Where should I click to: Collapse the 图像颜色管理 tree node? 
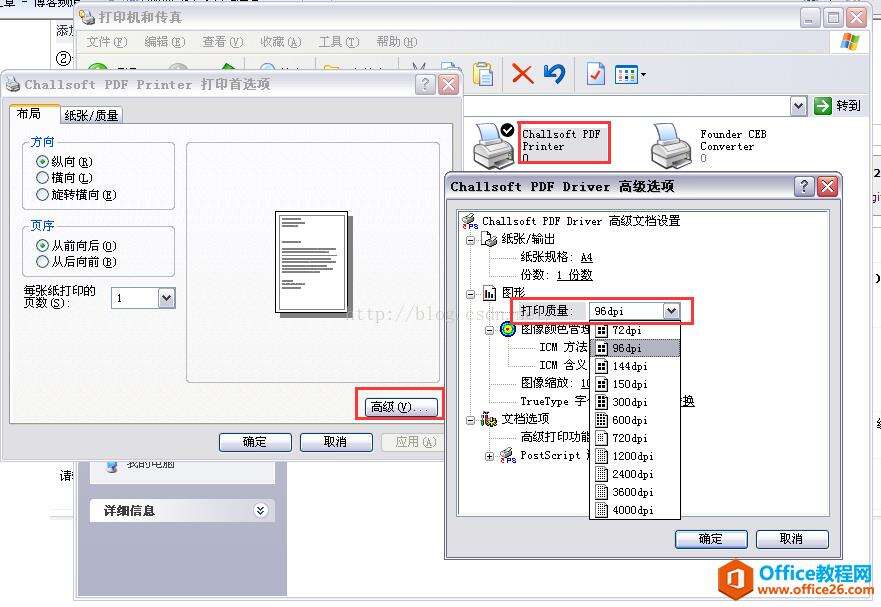click(x=489, y=330)
